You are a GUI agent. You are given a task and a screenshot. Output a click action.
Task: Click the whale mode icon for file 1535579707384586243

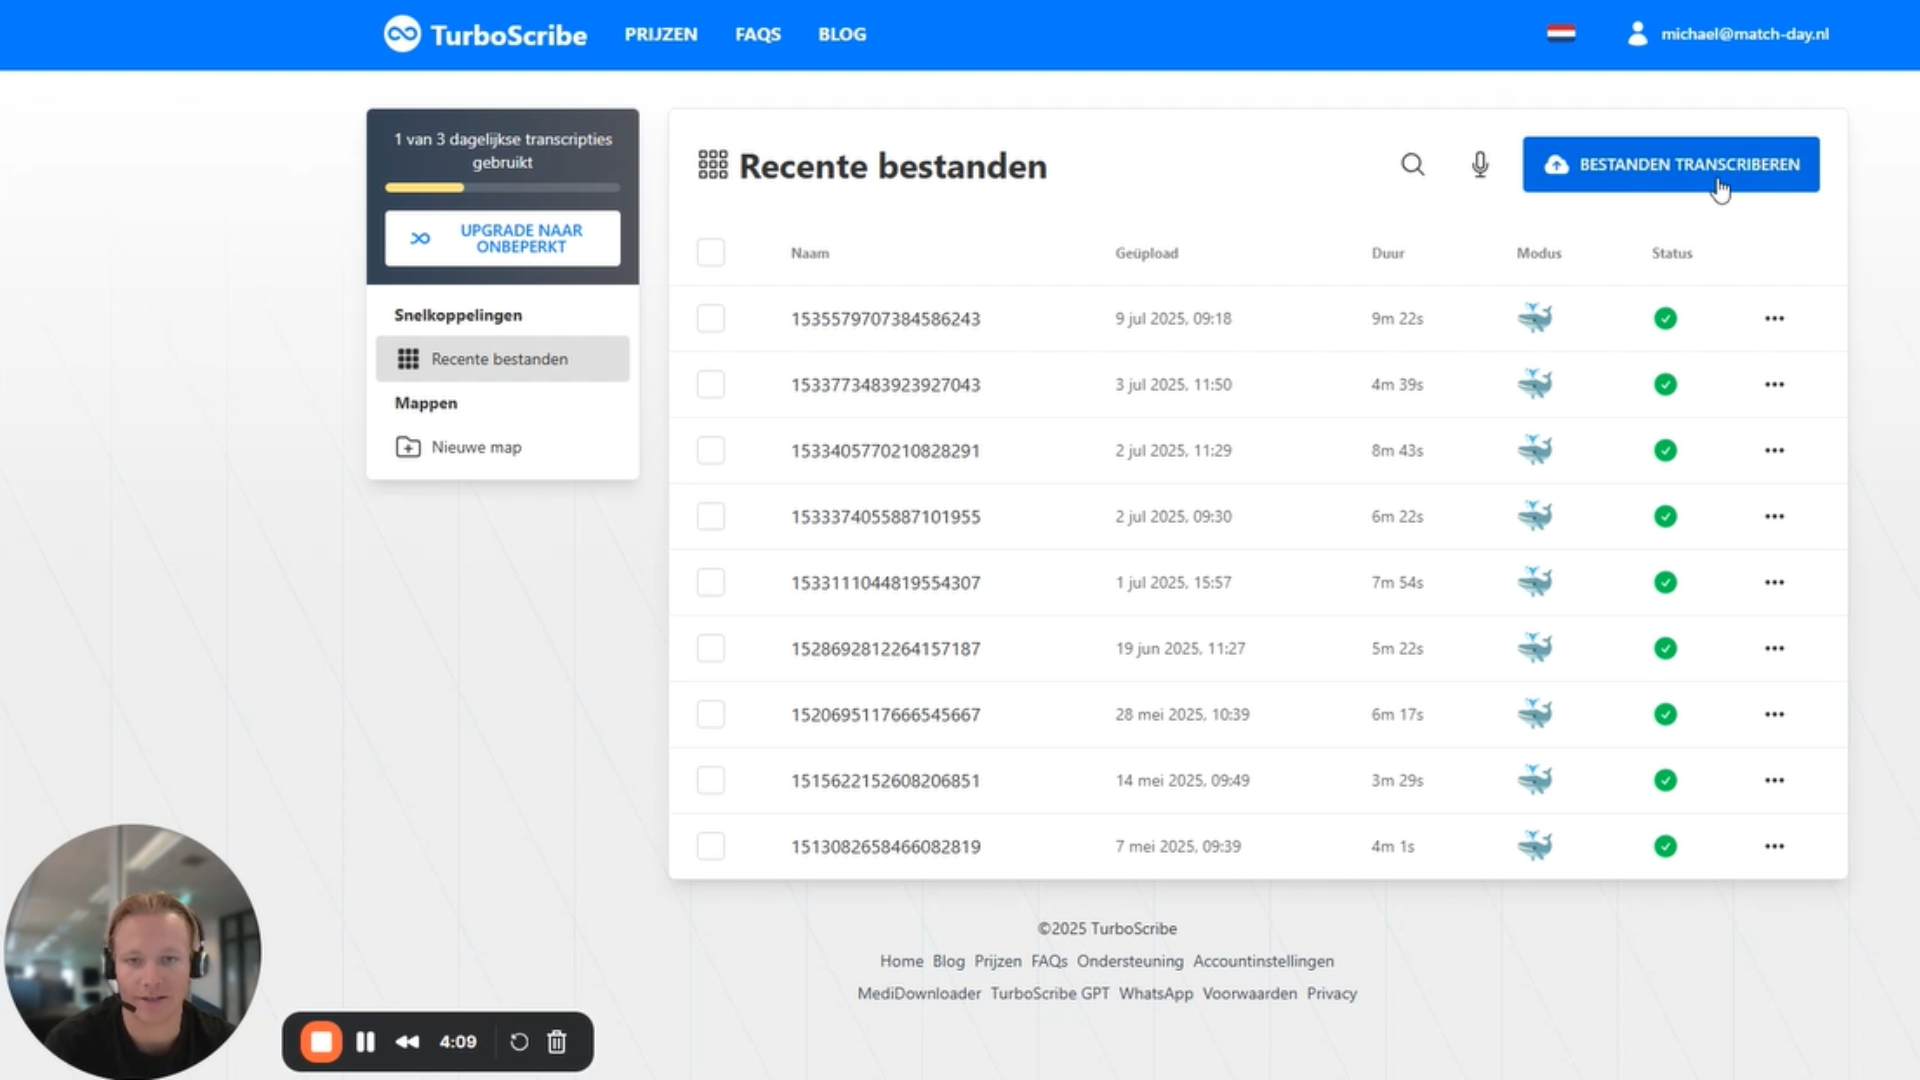pos(1535,318)
